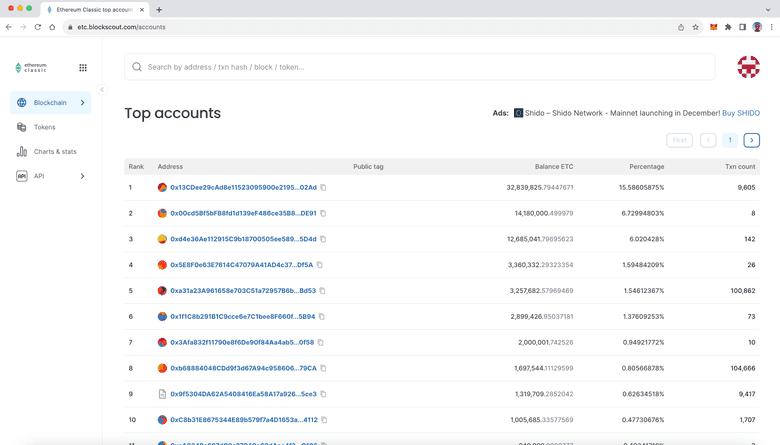
Task: Open Charts & stats page
Action: pyautogui.click(x=55, y=152)
